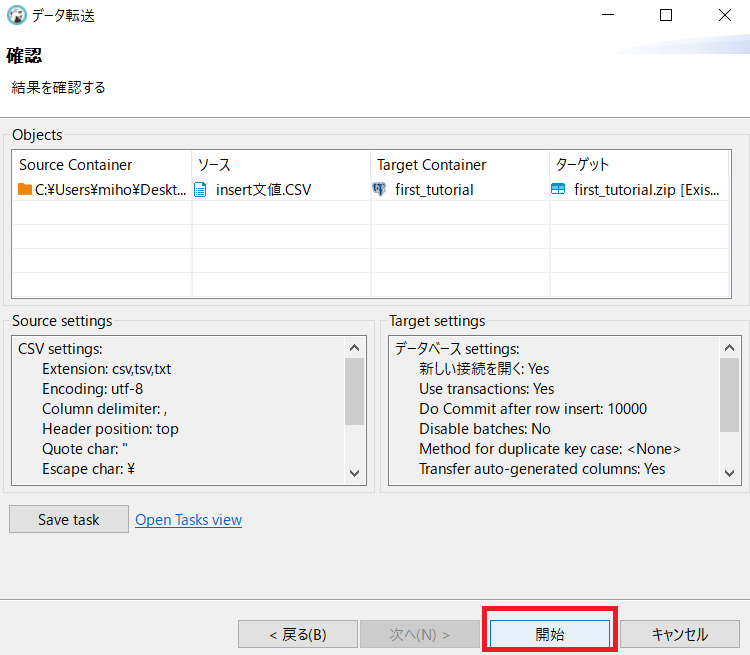Click Transfer auto-generated columns: Yes line
This screenshot has height=655, width=750.
(x=542, y=469)
